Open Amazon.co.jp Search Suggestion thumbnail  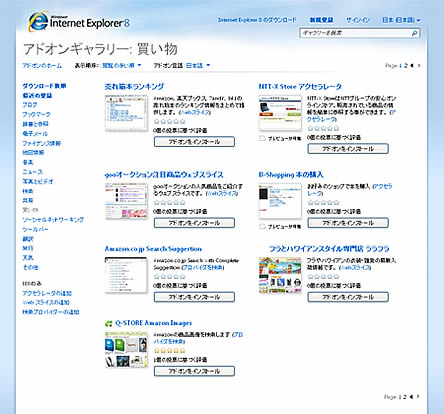[126, 275]
